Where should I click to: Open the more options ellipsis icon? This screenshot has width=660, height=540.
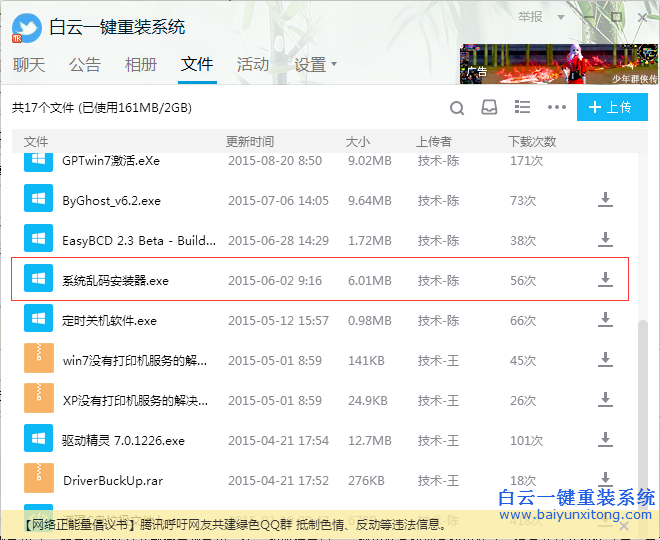(x=556, y=108)
